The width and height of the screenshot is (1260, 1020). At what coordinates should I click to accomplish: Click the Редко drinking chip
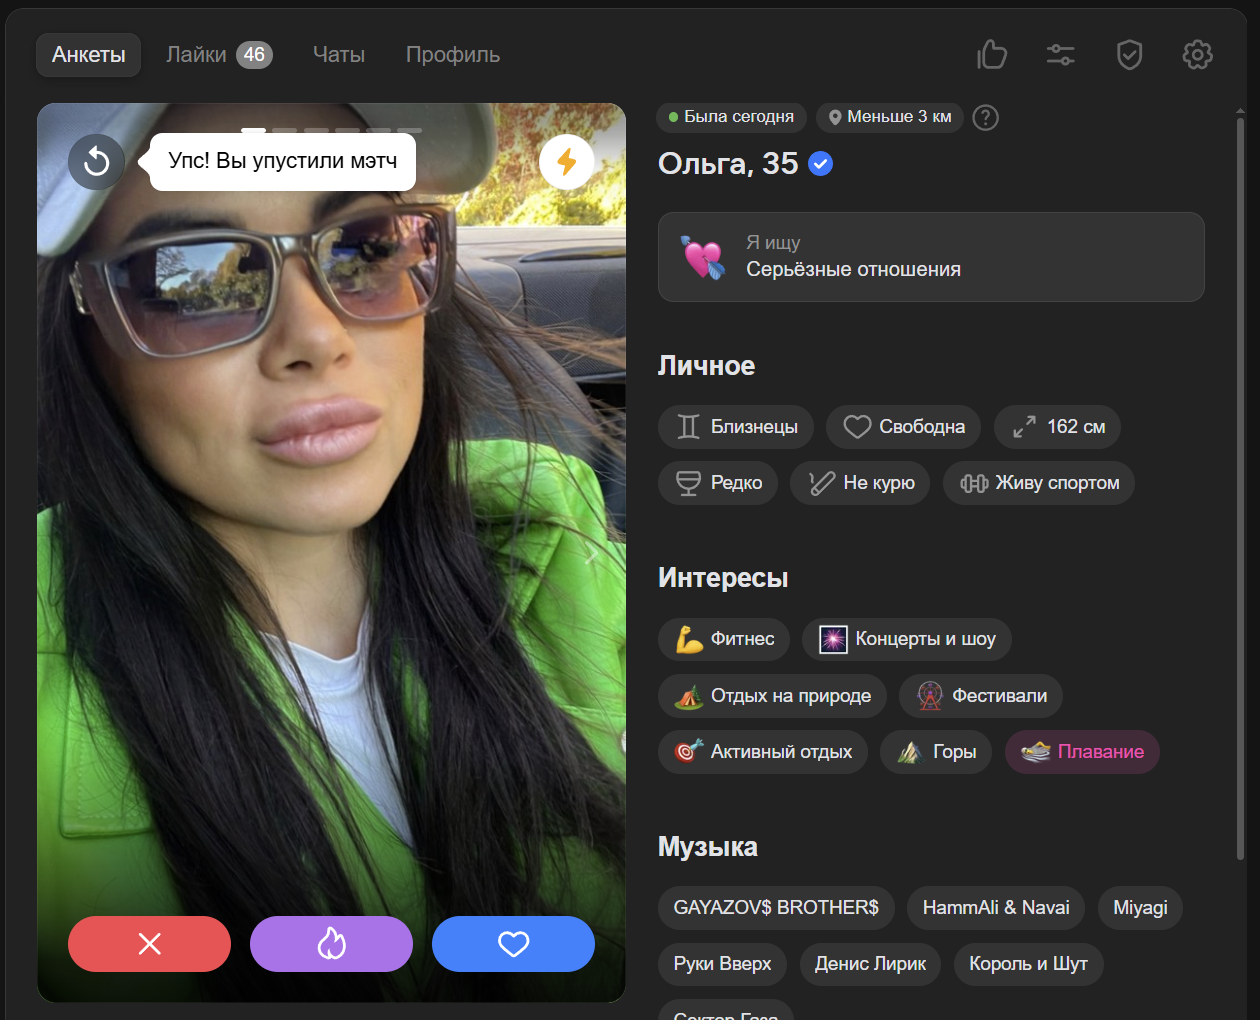coord(718,483)
